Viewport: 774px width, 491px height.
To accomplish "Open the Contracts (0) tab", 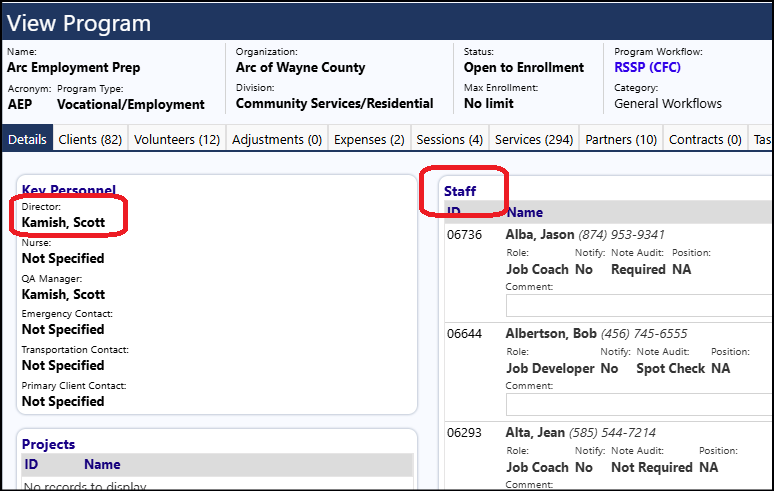I will (705, 139).
